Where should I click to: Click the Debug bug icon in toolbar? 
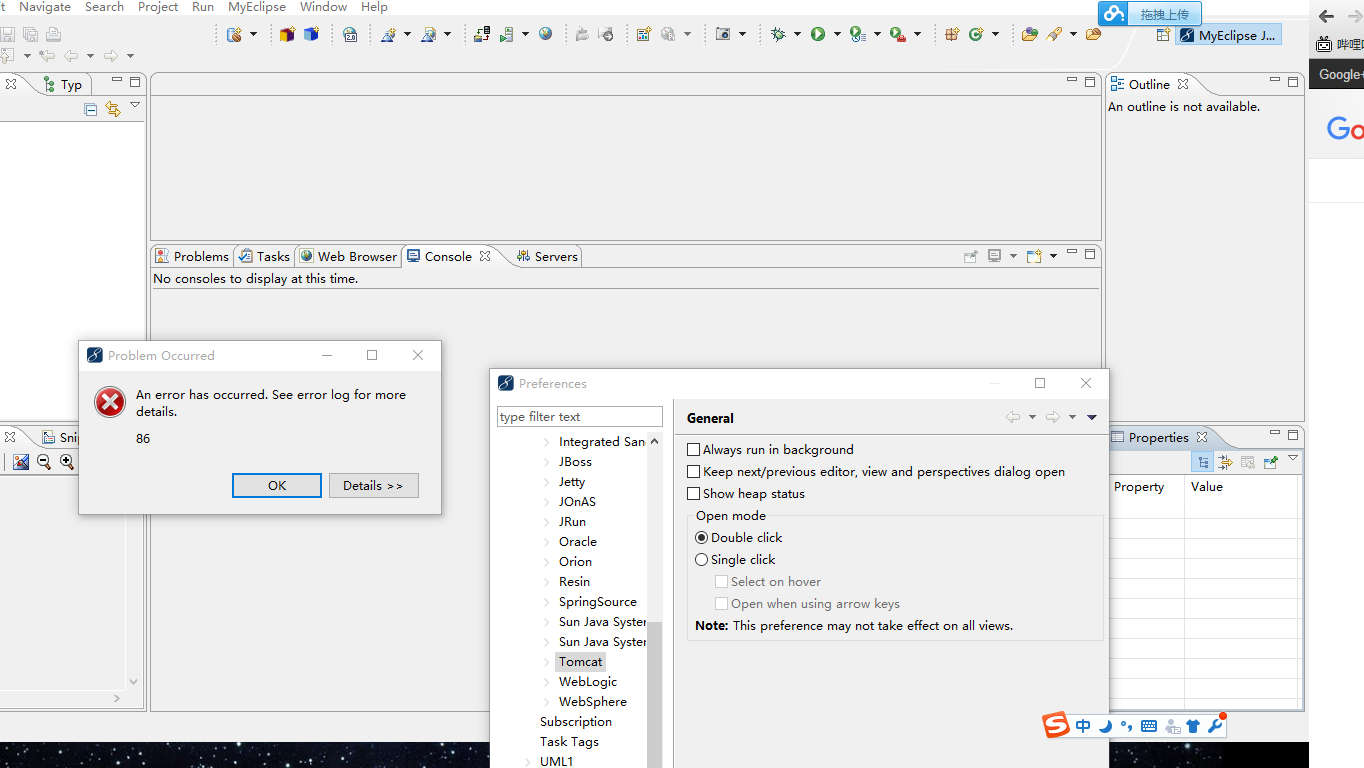coord(778,34)
